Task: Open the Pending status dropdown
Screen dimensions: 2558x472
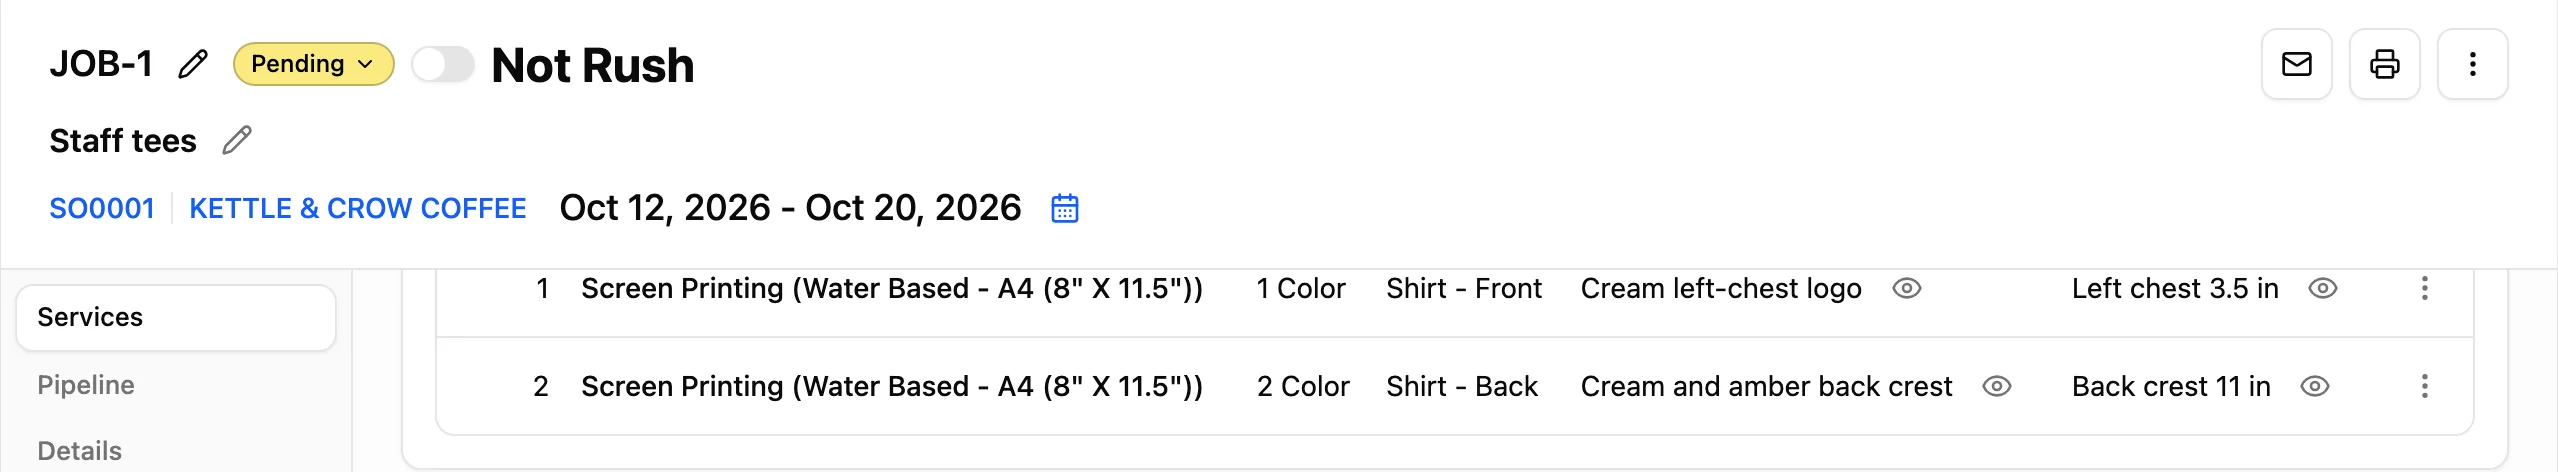Action: coord(313,64)
